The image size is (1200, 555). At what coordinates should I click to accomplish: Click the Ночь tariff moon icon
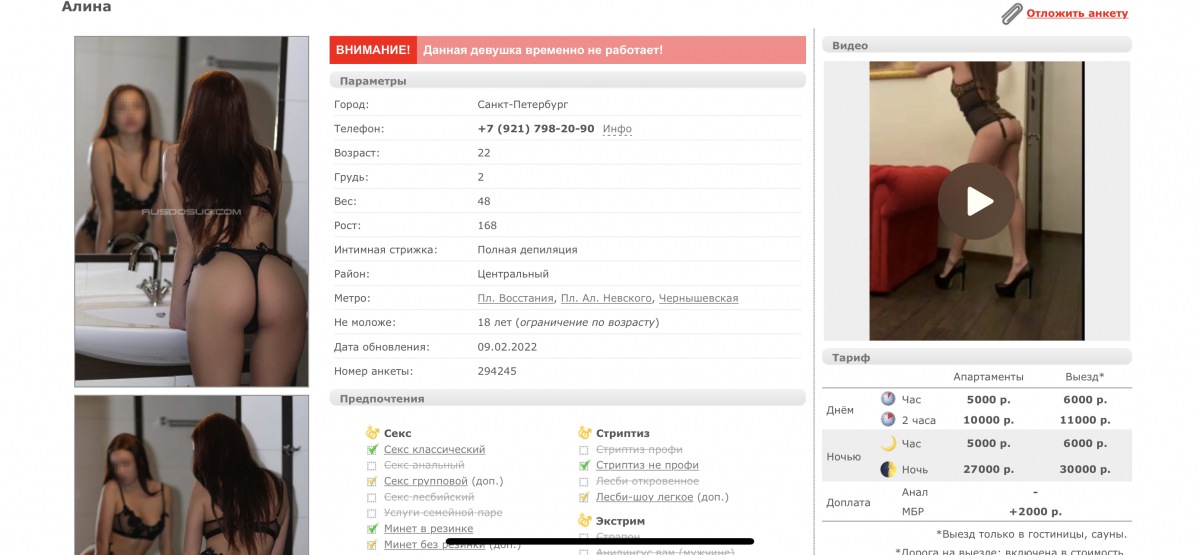[888, 469]
